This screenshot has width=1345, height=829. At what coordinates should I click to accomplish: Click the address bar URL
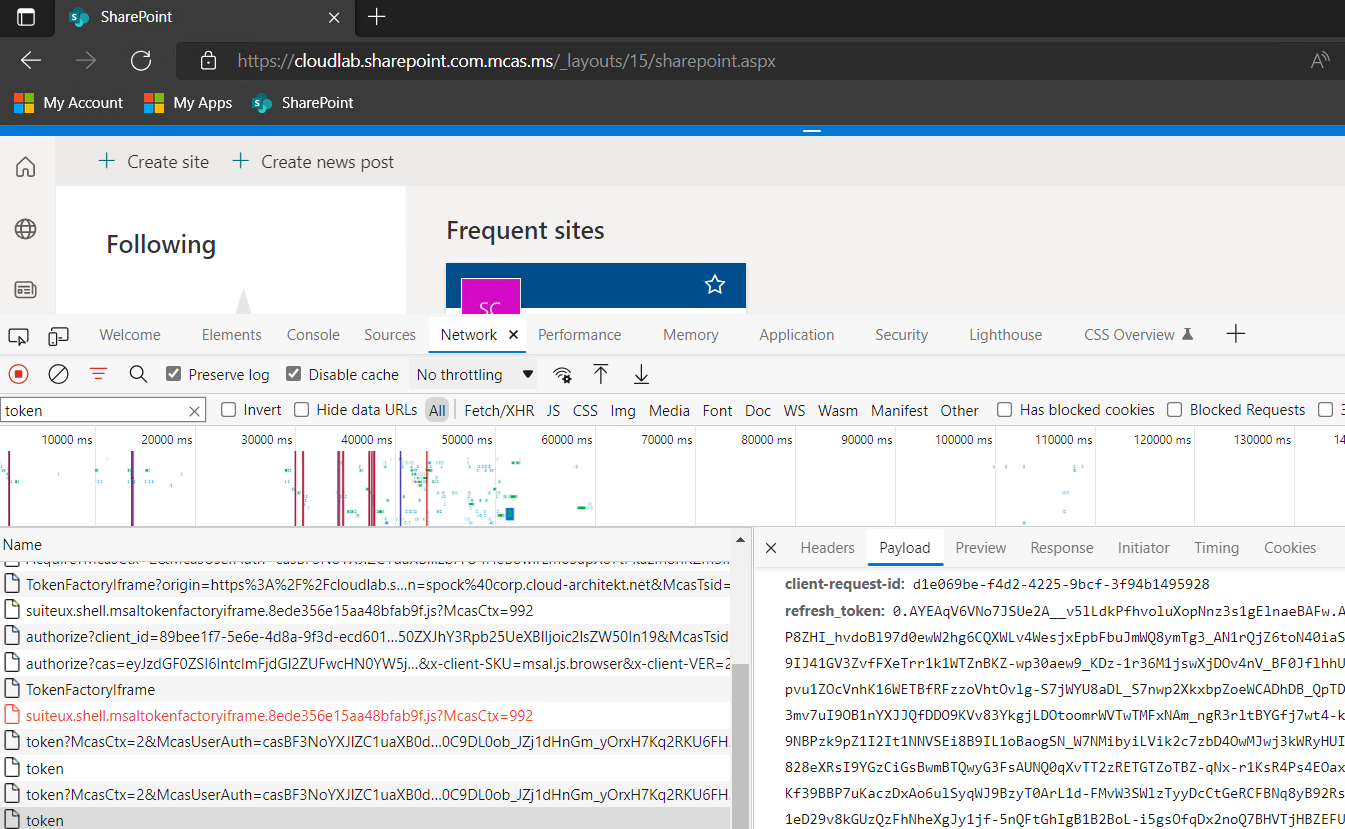click(506, 61)
